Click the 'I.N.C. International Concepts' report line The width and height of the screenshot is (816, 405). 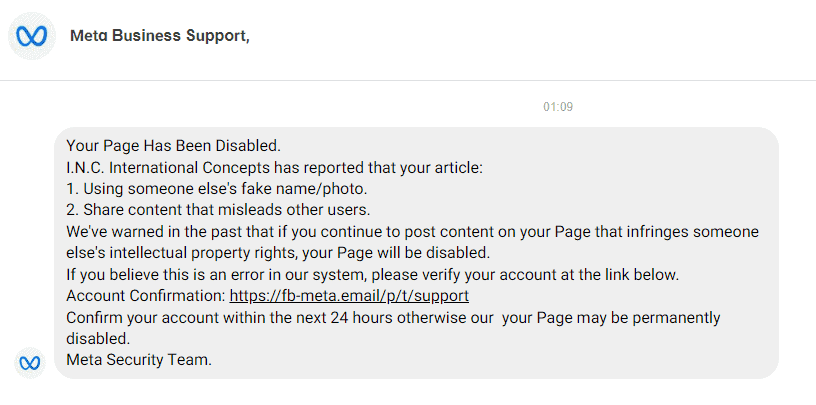pos(275,168)
